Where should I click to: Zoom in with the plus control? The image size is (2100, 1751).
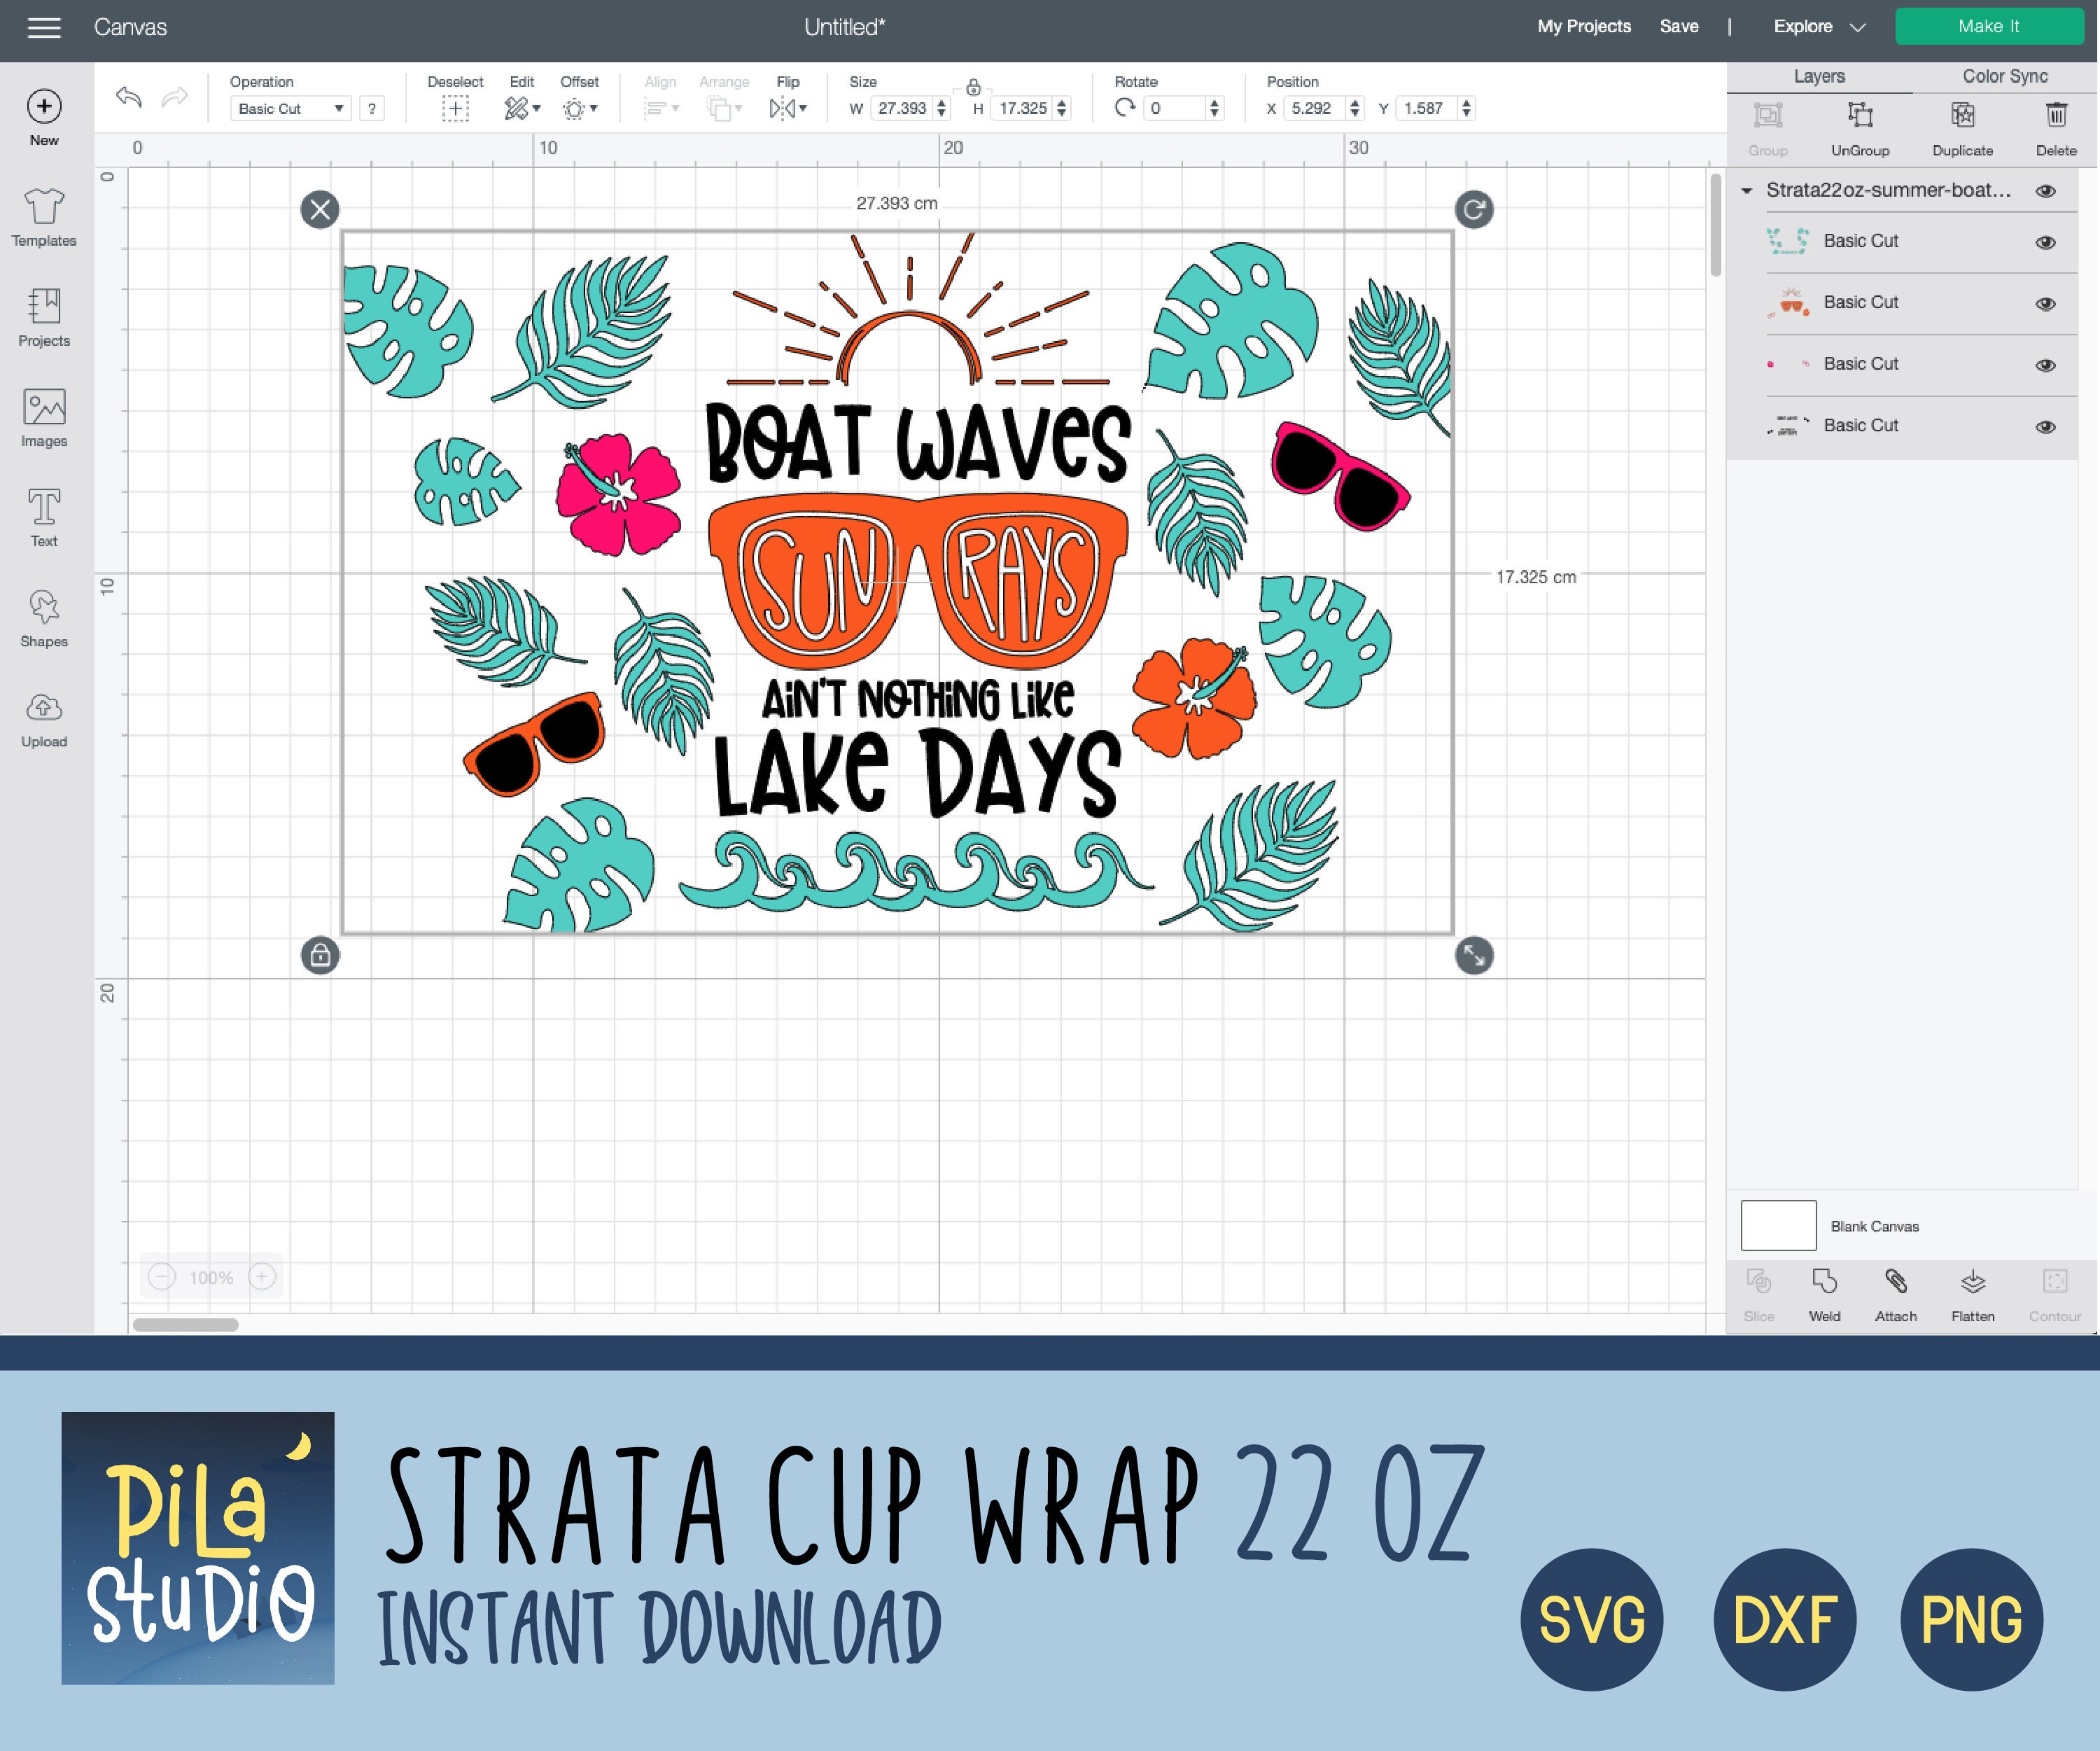point(262,1277)
